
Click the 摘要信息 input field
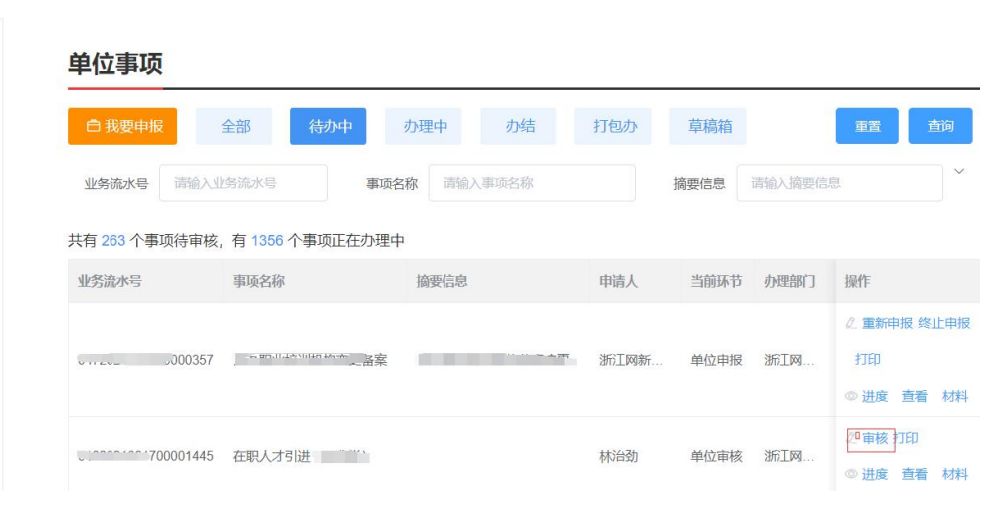839,183
